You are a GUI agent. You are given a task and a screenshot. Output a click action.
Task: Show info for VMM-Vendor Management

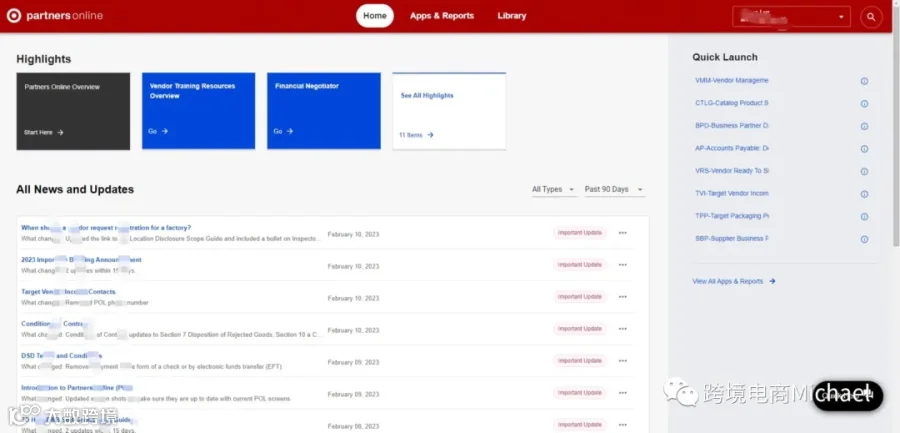tap(864, 81)
